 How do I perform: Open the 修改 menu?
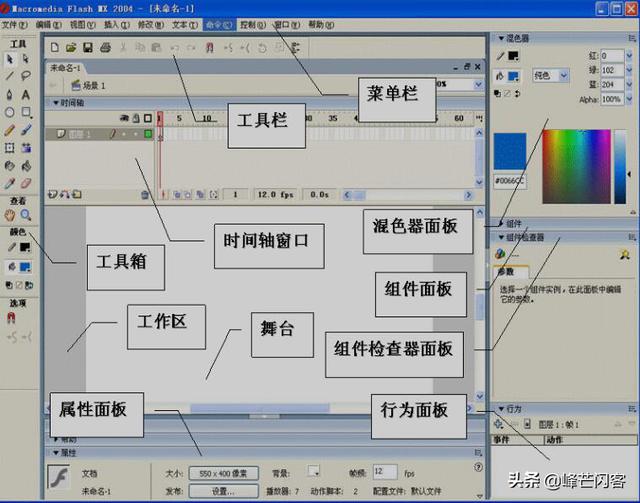click(x=151, y=25)
